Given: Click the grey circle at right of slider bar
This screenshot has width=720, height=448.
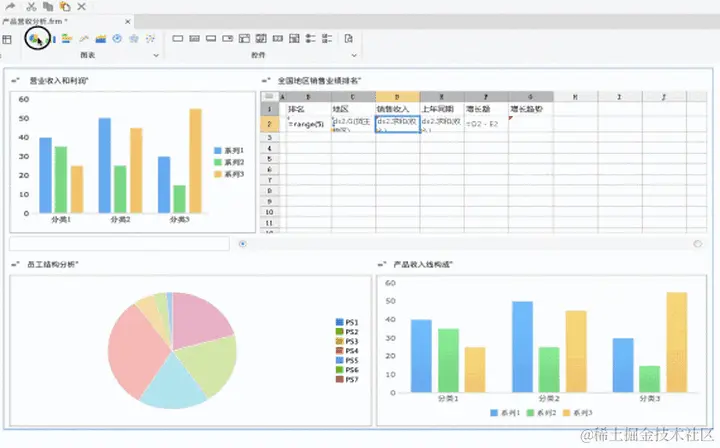Looking at the screenshot, I should coord(698,244).
